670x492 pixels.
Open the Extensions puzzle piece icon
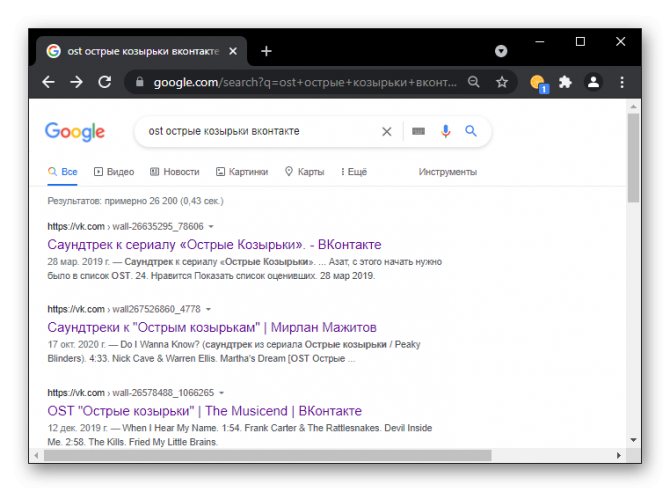[x=565, y=82]
